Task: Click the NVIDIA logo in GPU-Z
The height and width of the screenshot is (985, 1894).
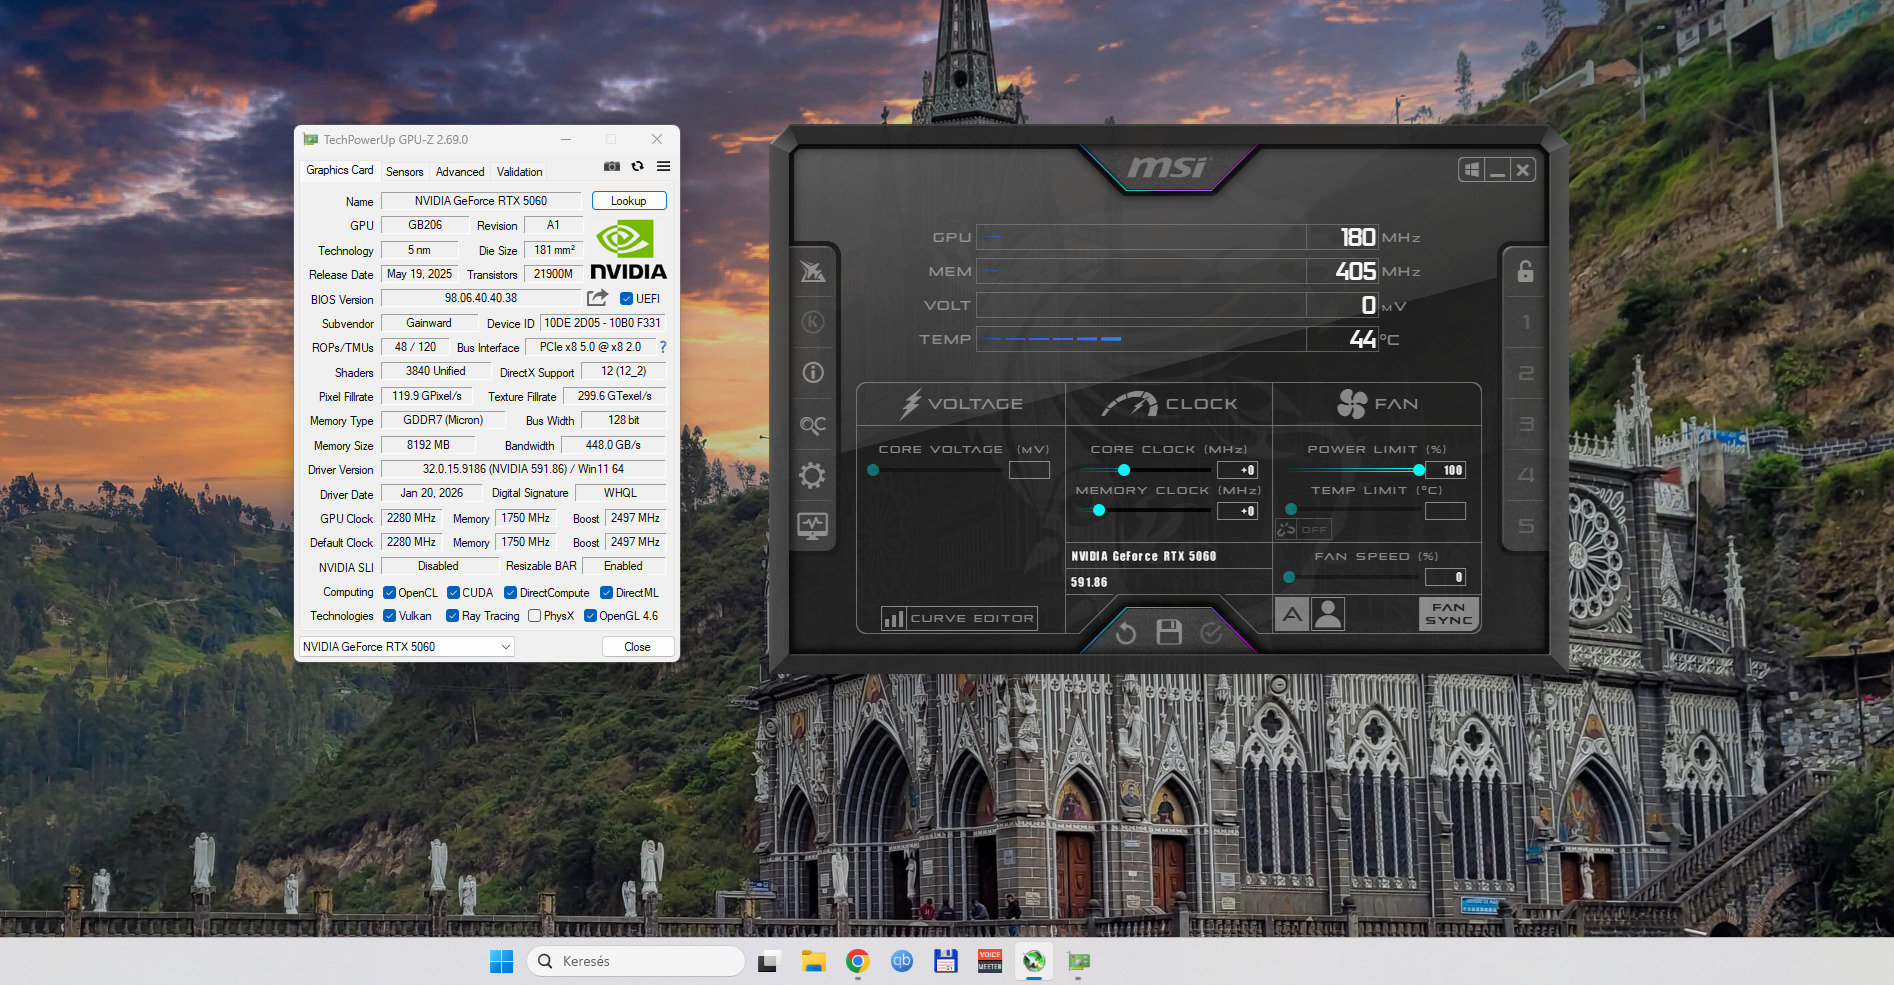Action: click(x=628, y=250)
